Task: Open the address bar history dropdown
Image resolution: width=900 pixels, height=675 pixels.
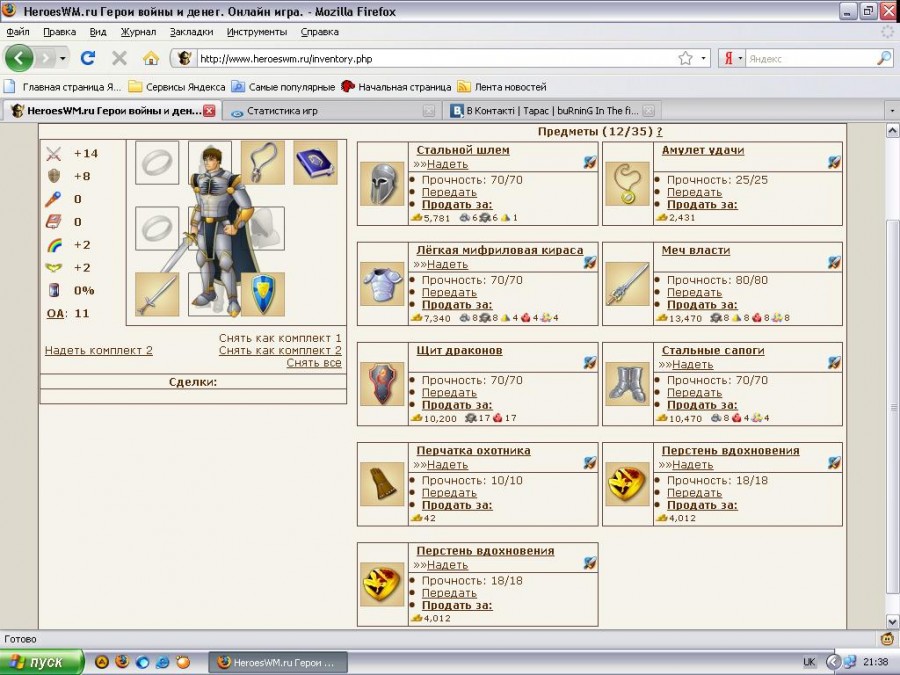Action: tap(703, 59)
